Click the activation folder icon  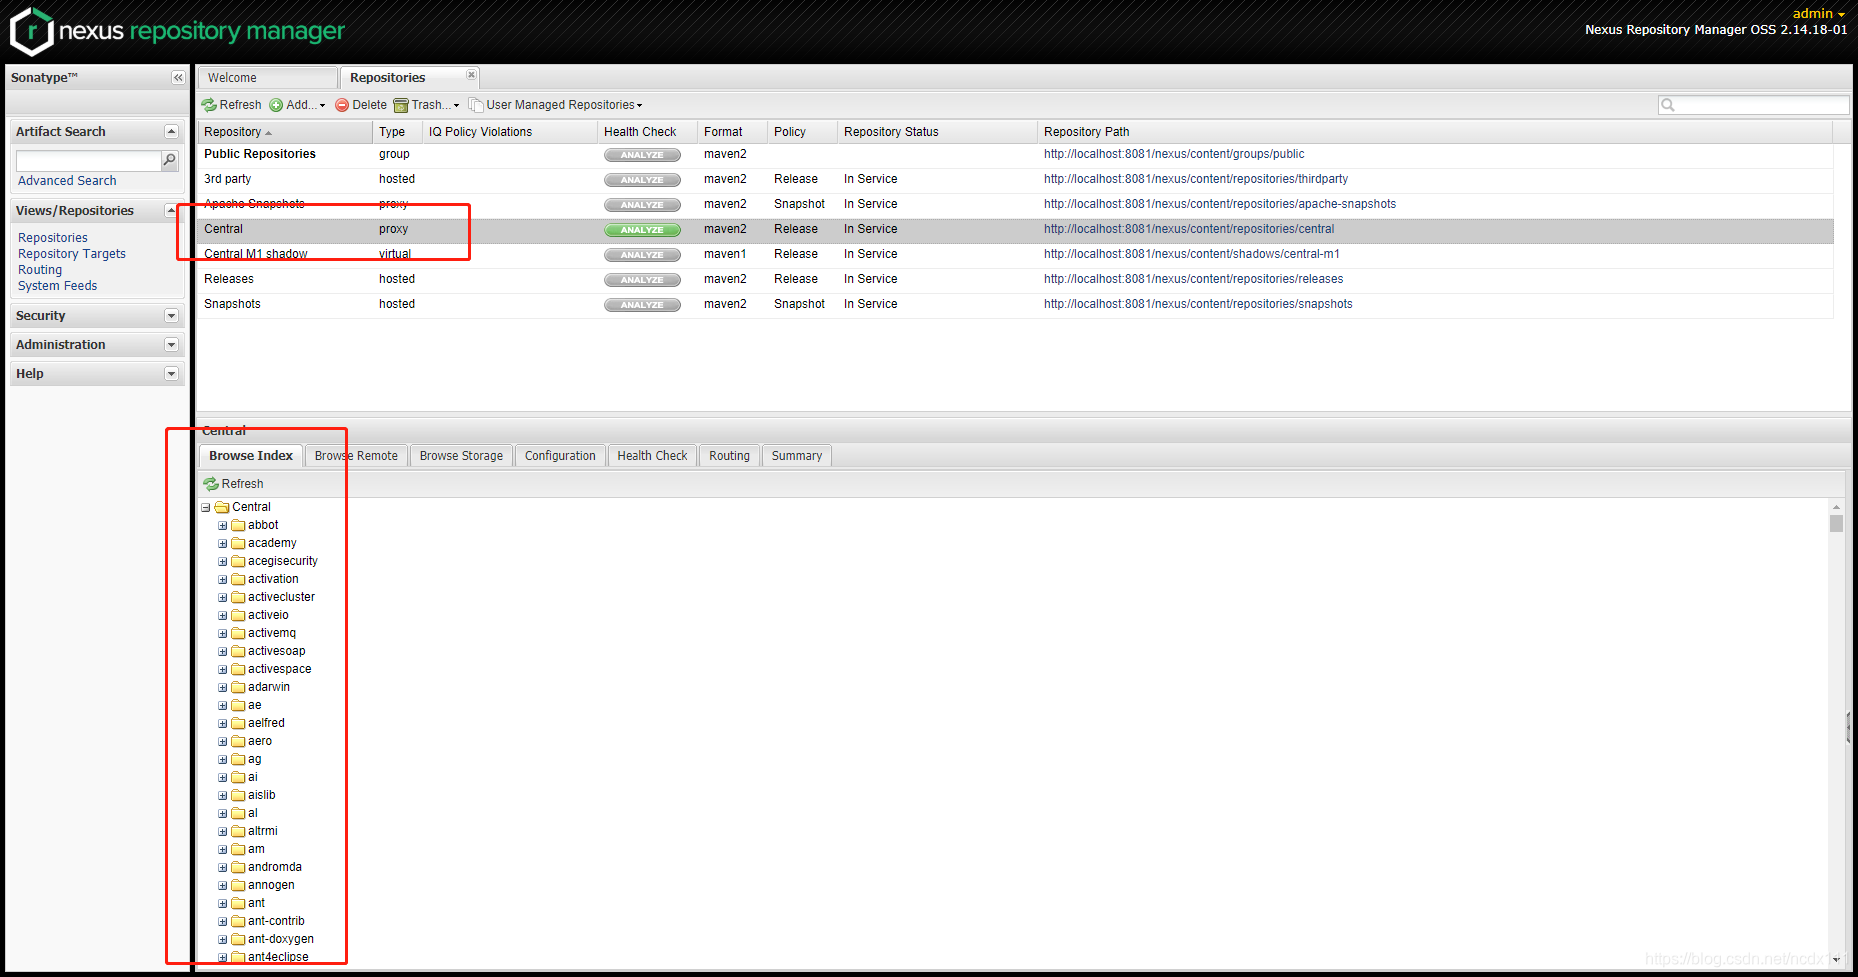coord(238,580)
